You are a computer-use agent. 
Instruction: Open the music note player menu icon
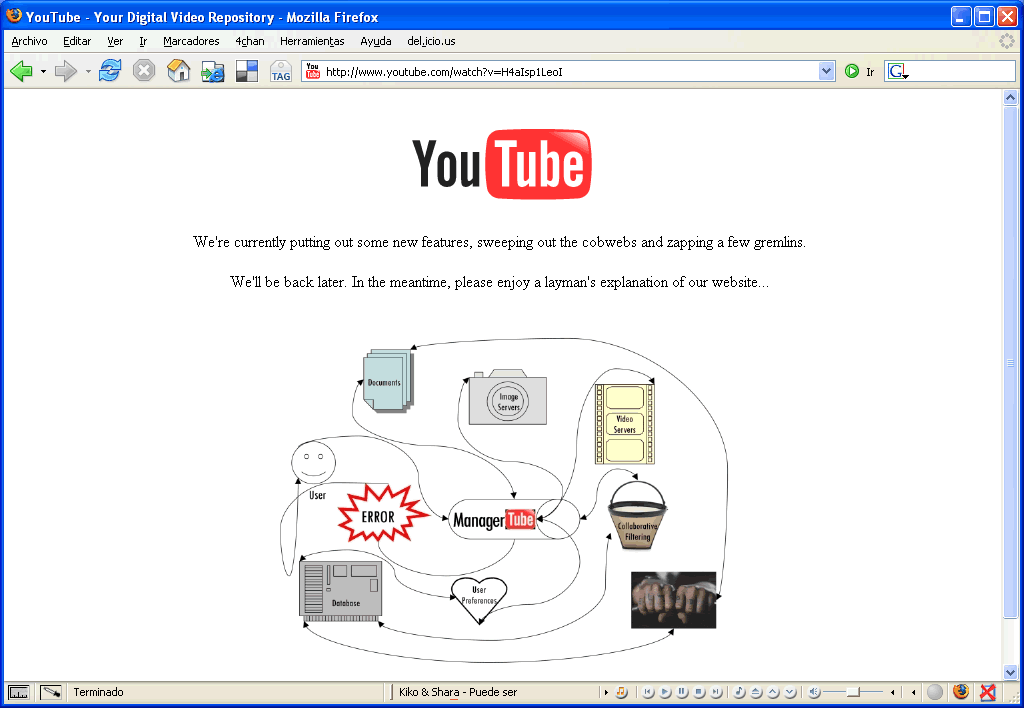click(x=621, y=692)
